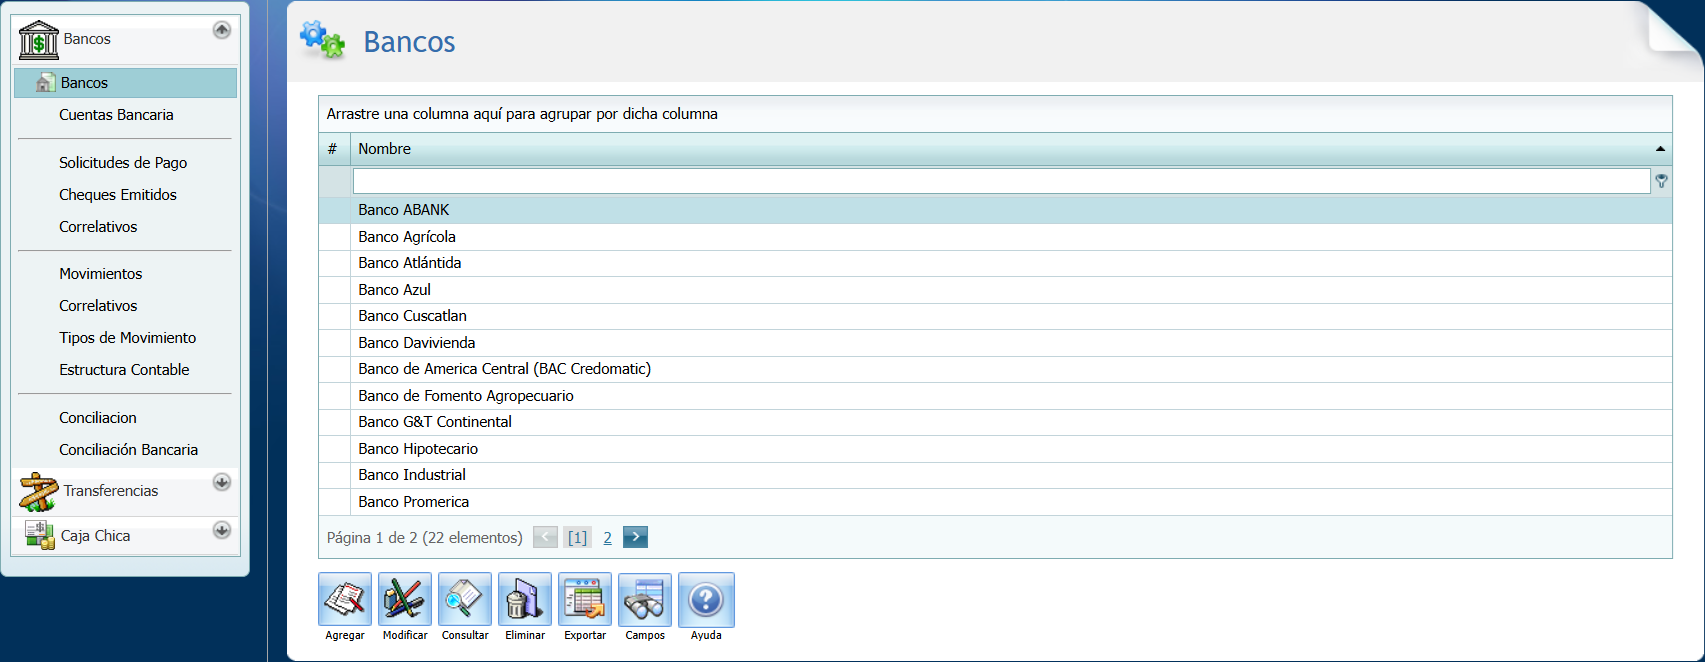This screenshot has height=662, width=1705.
Task: Open the Campos binoculars icon
Action: 645,599
